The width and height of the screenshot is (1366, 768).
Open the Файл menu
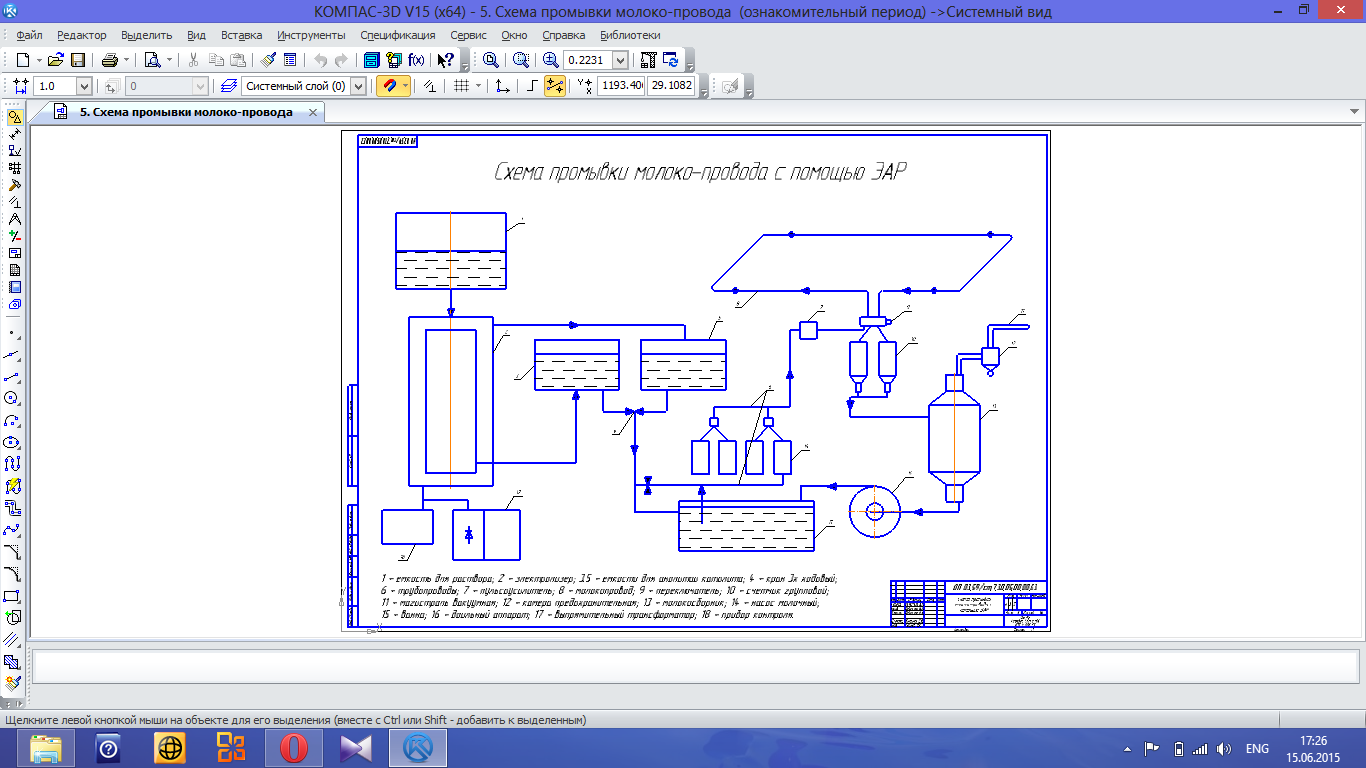click(29, 35)
